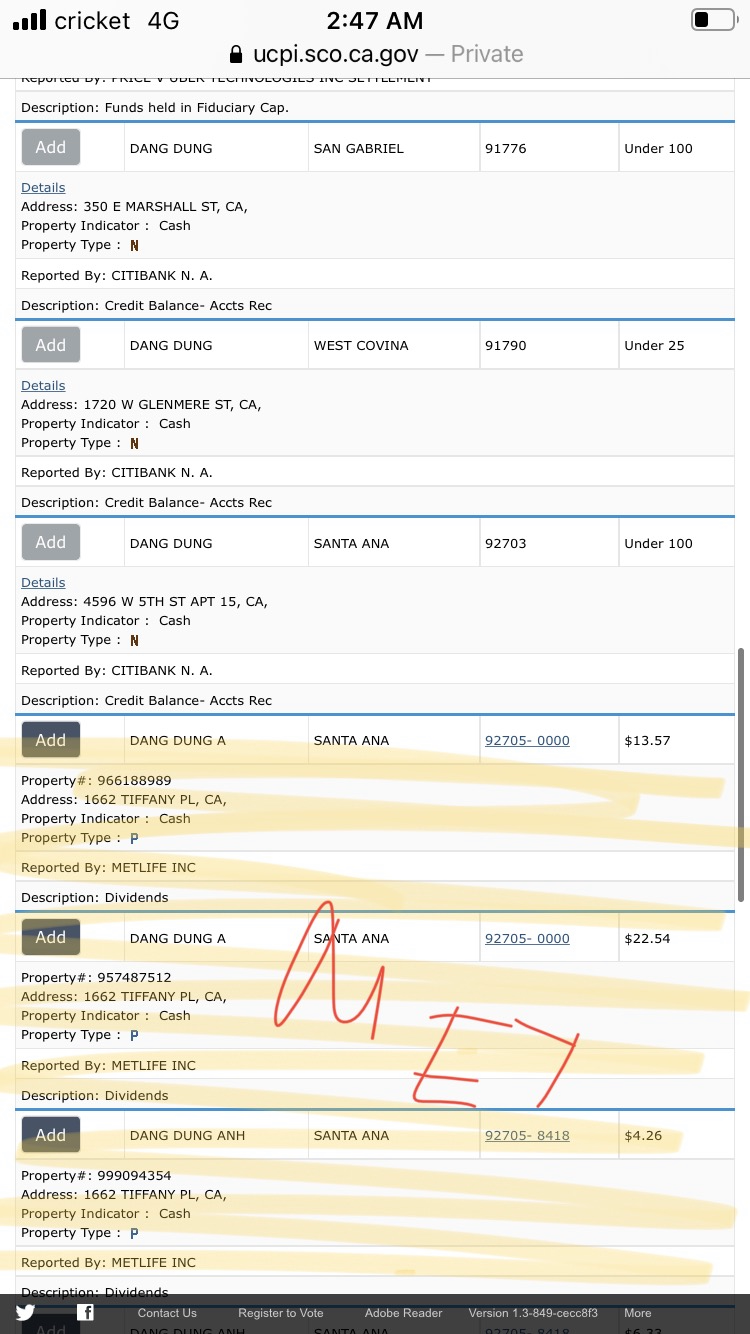
Task: Select zip code '92703'
Action: [505, 543]
